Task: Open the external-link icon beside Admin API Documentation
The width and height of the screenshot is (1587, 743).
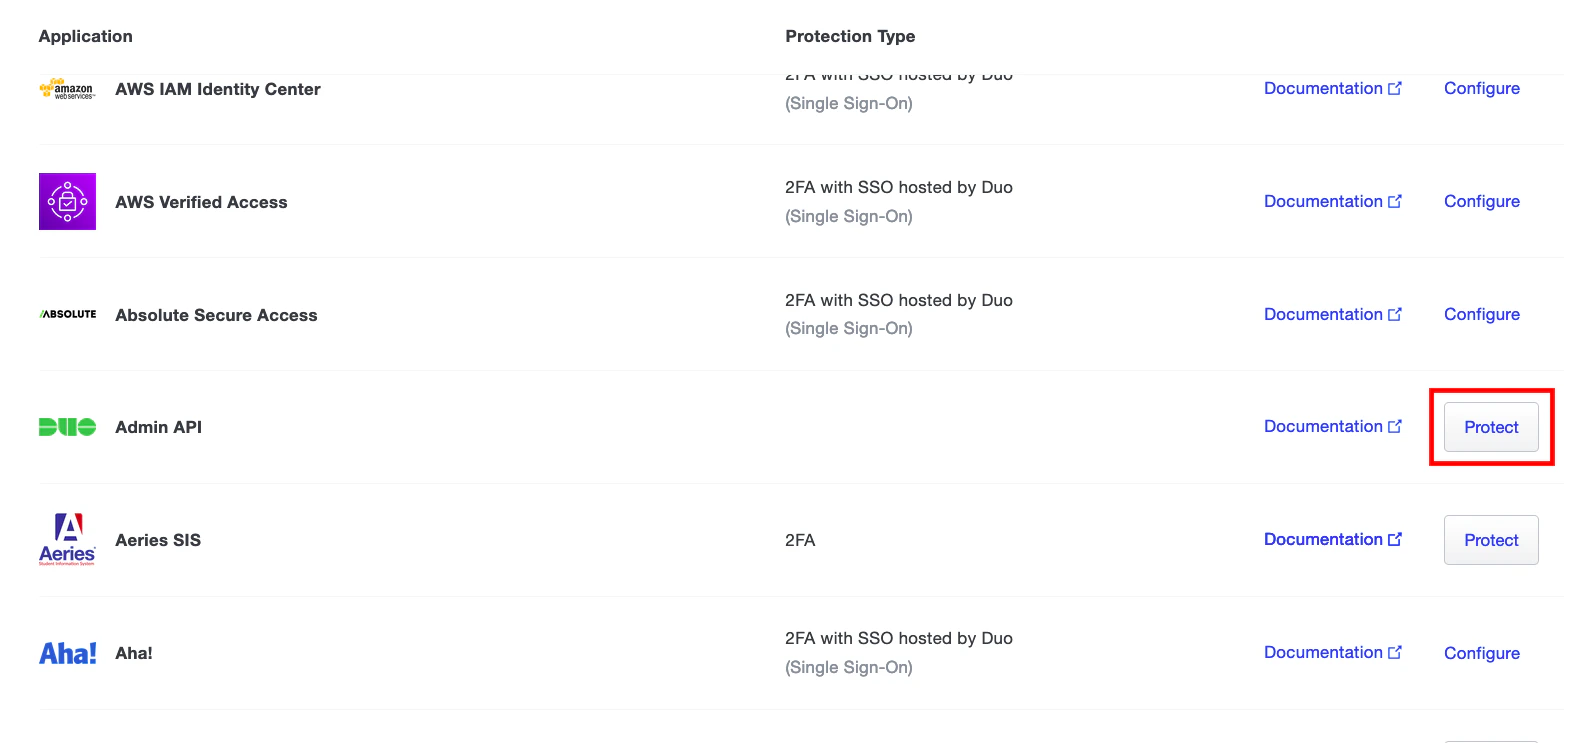Action: pos(1396,426)
